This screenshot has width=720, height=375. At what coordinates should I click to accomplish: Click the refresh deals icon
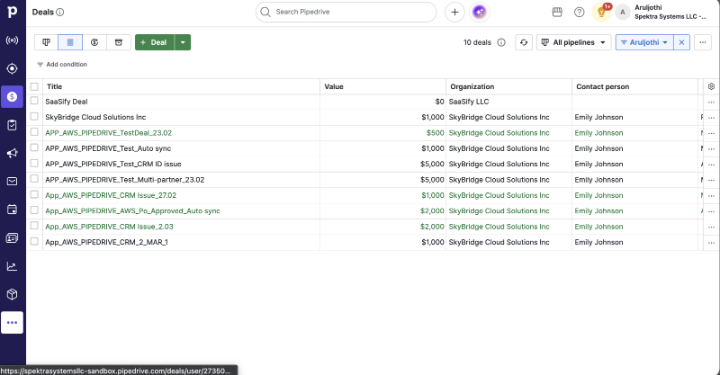524,42
